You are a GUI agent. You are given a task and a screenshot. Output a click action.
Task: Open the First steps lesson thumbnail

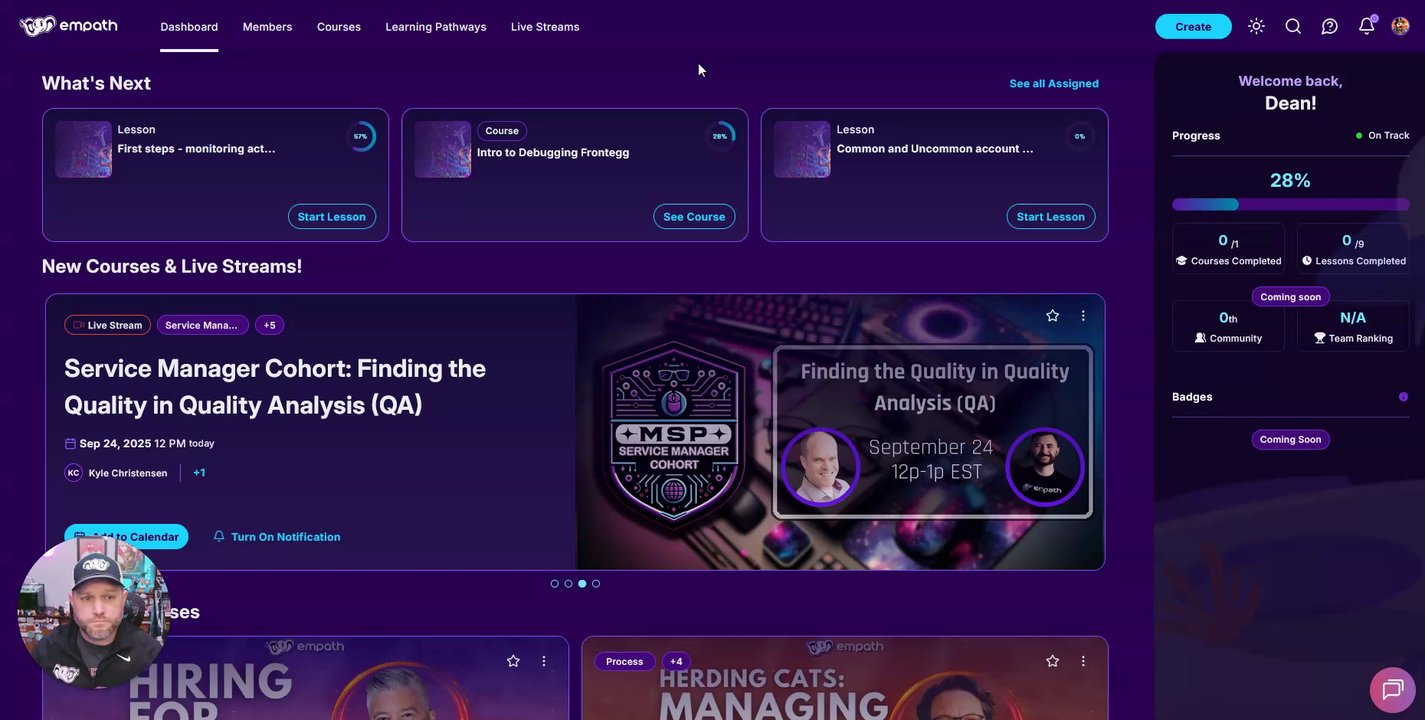click(83, 149)
